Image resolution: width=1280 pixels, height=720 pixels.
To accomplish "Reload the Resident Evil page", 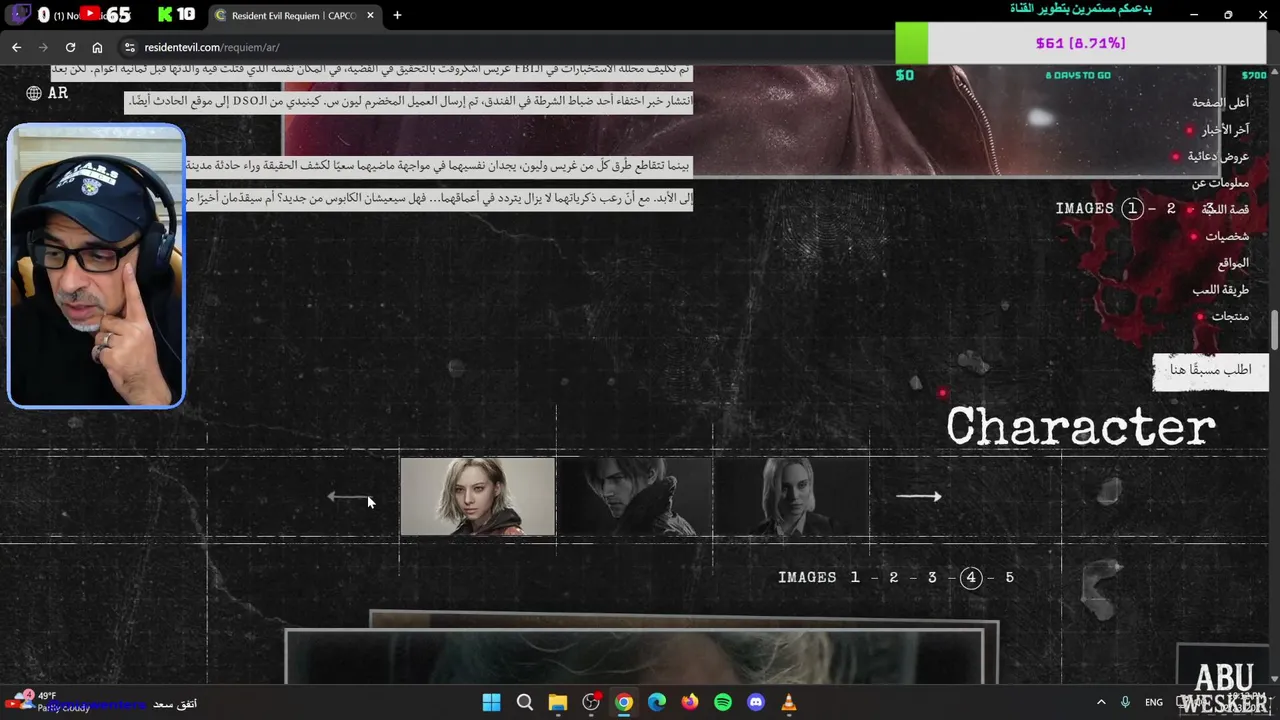I will pyautogui.click(x=70, y=47).
